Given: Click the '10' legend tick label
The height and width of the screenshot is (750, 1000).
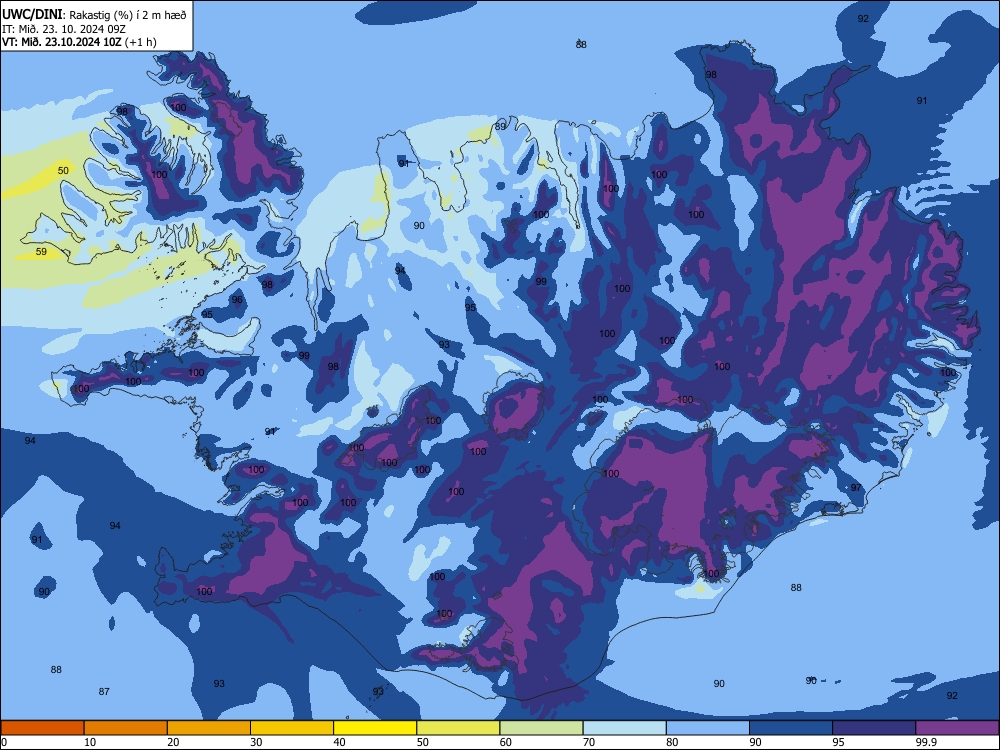Looking at the screenshot, I should (90, 742).
